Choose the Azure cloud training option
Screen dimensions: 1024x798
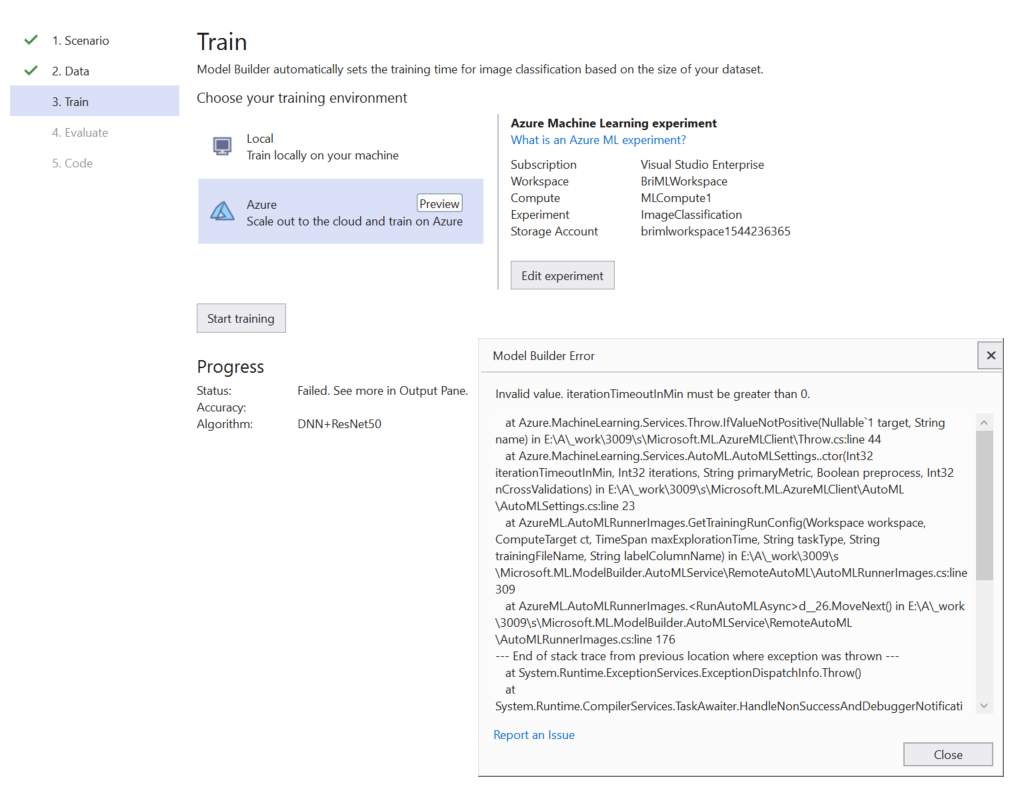(340, 212)
